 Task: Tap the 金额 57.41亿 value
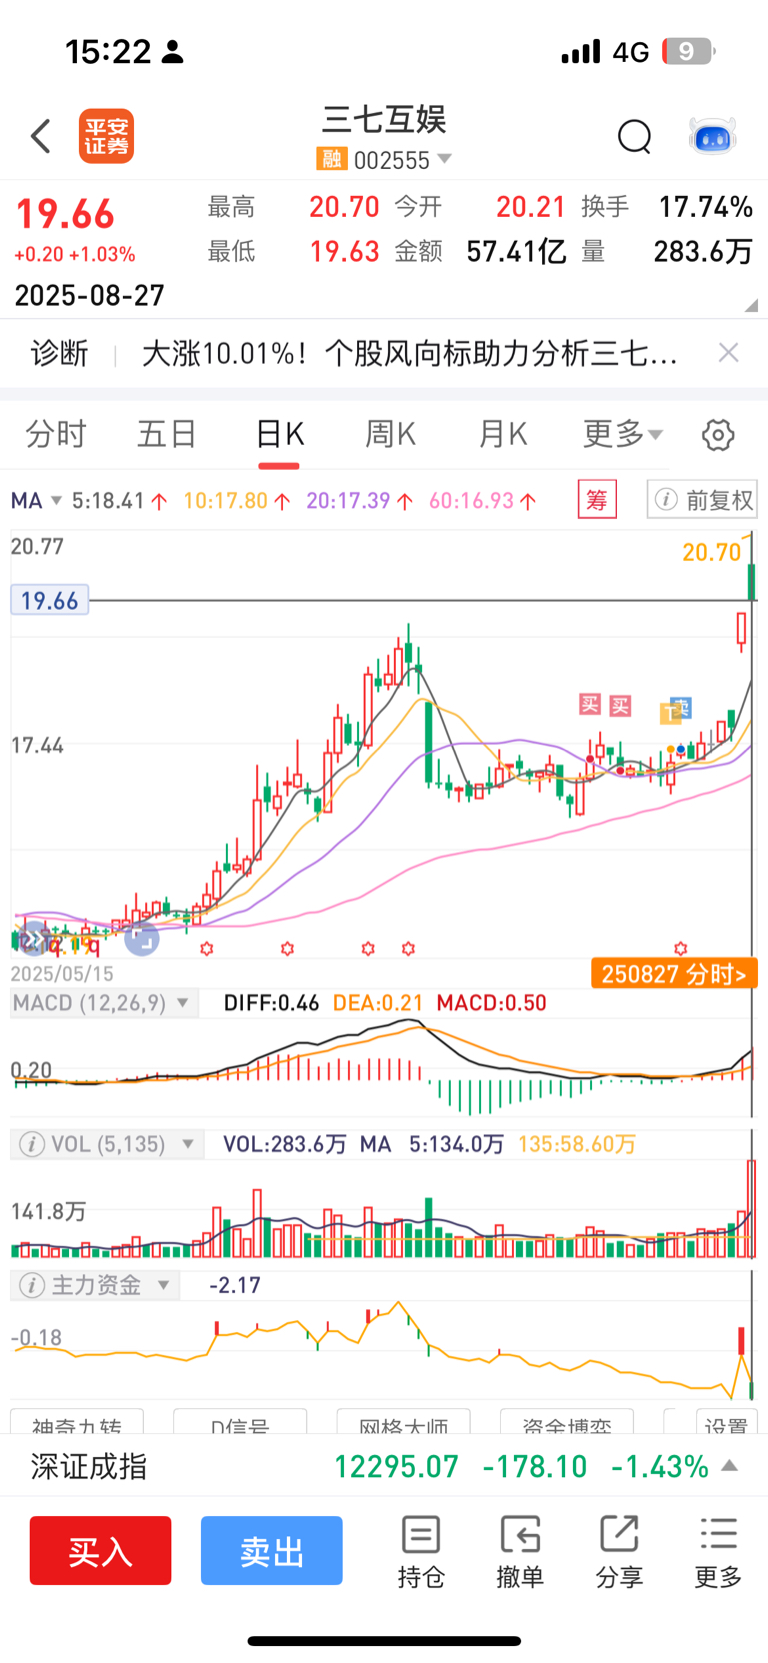[x=517, y=251]
